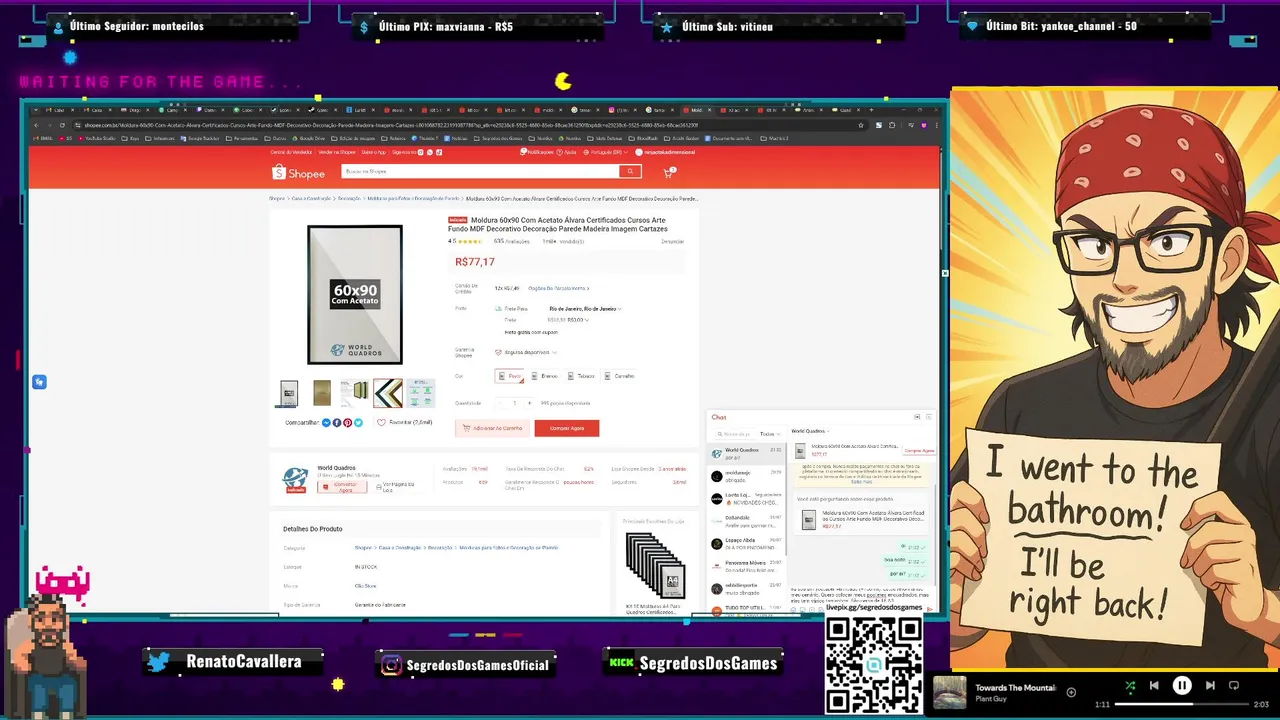Pop out the Shopee chat window
Screen dimensions: 1280x720
click(917, 417)
